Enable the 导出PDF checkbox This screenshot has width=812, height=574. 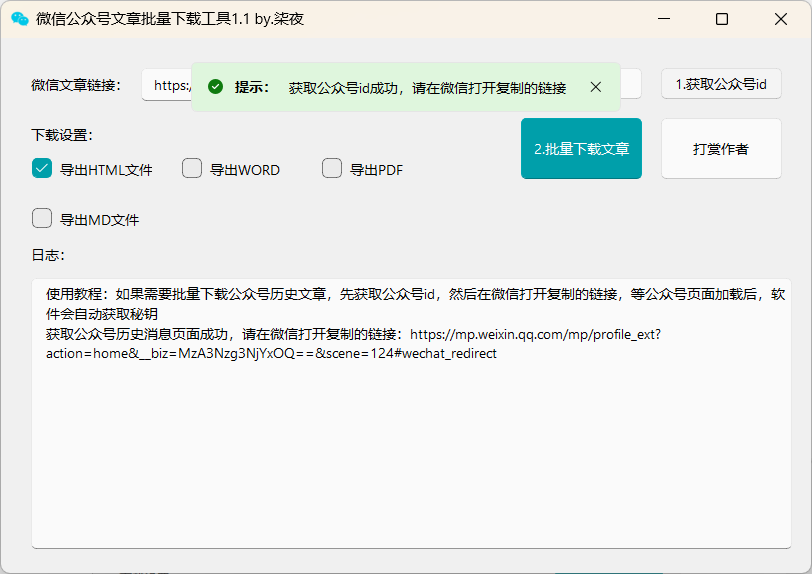[x=331, y=168]
